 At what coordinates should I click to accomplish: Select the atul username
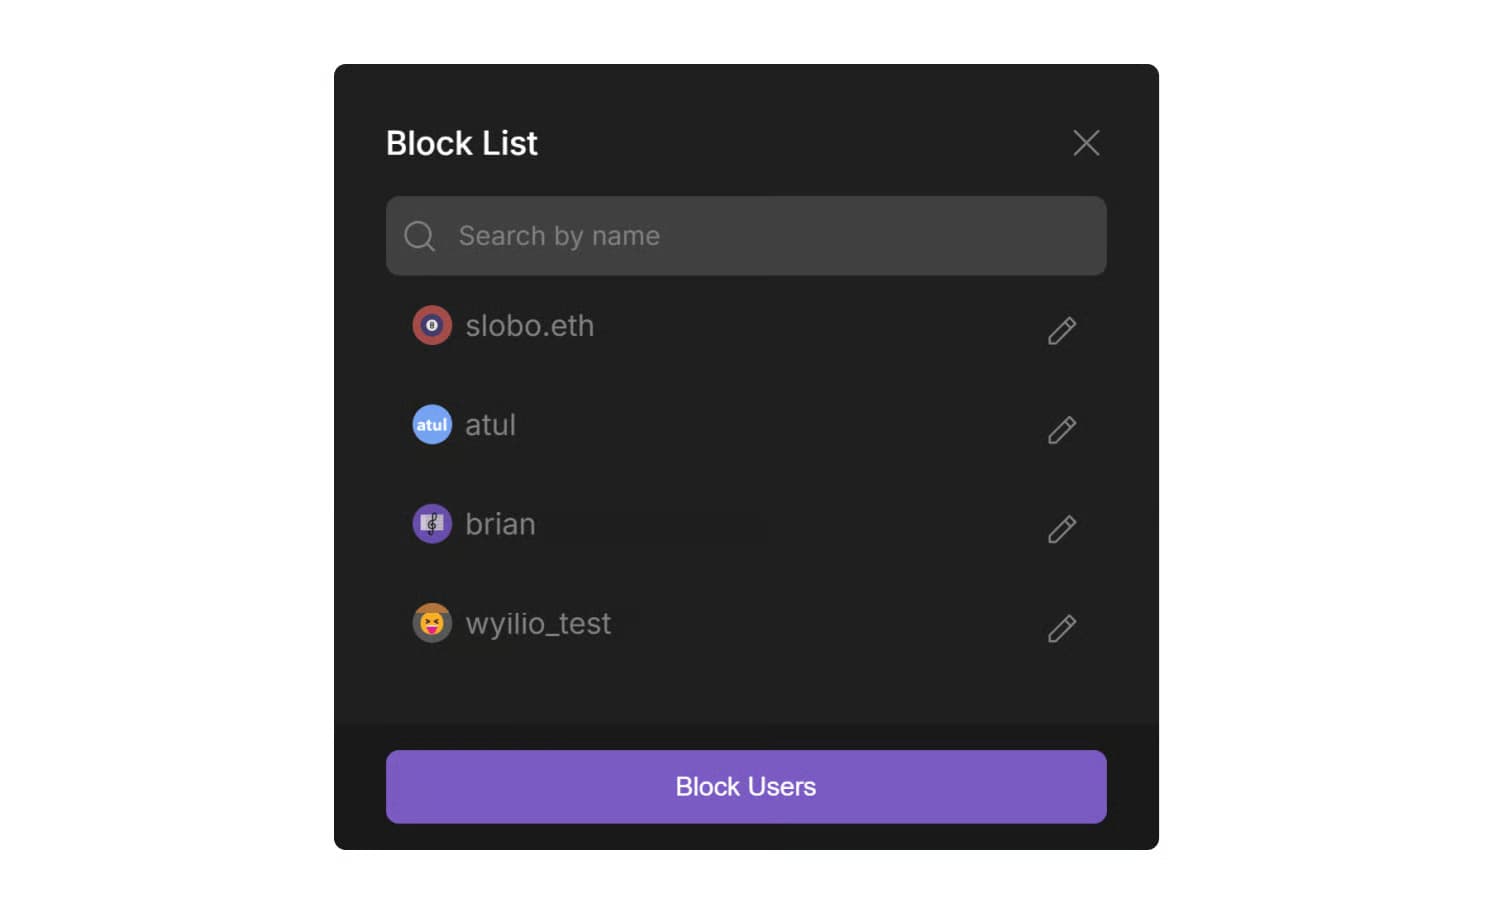pyautogui.click(x=490, y=425)
